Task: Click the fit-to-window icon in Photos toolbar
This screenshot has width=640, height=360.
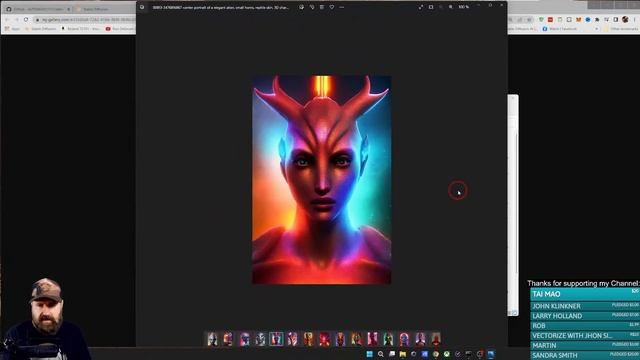Action: point(431,7)
